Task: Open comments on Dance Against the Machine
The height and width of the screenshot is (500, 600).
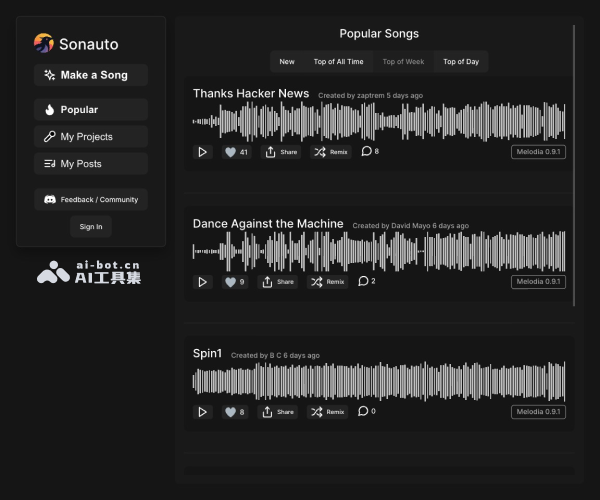Action: pos(367,282)
